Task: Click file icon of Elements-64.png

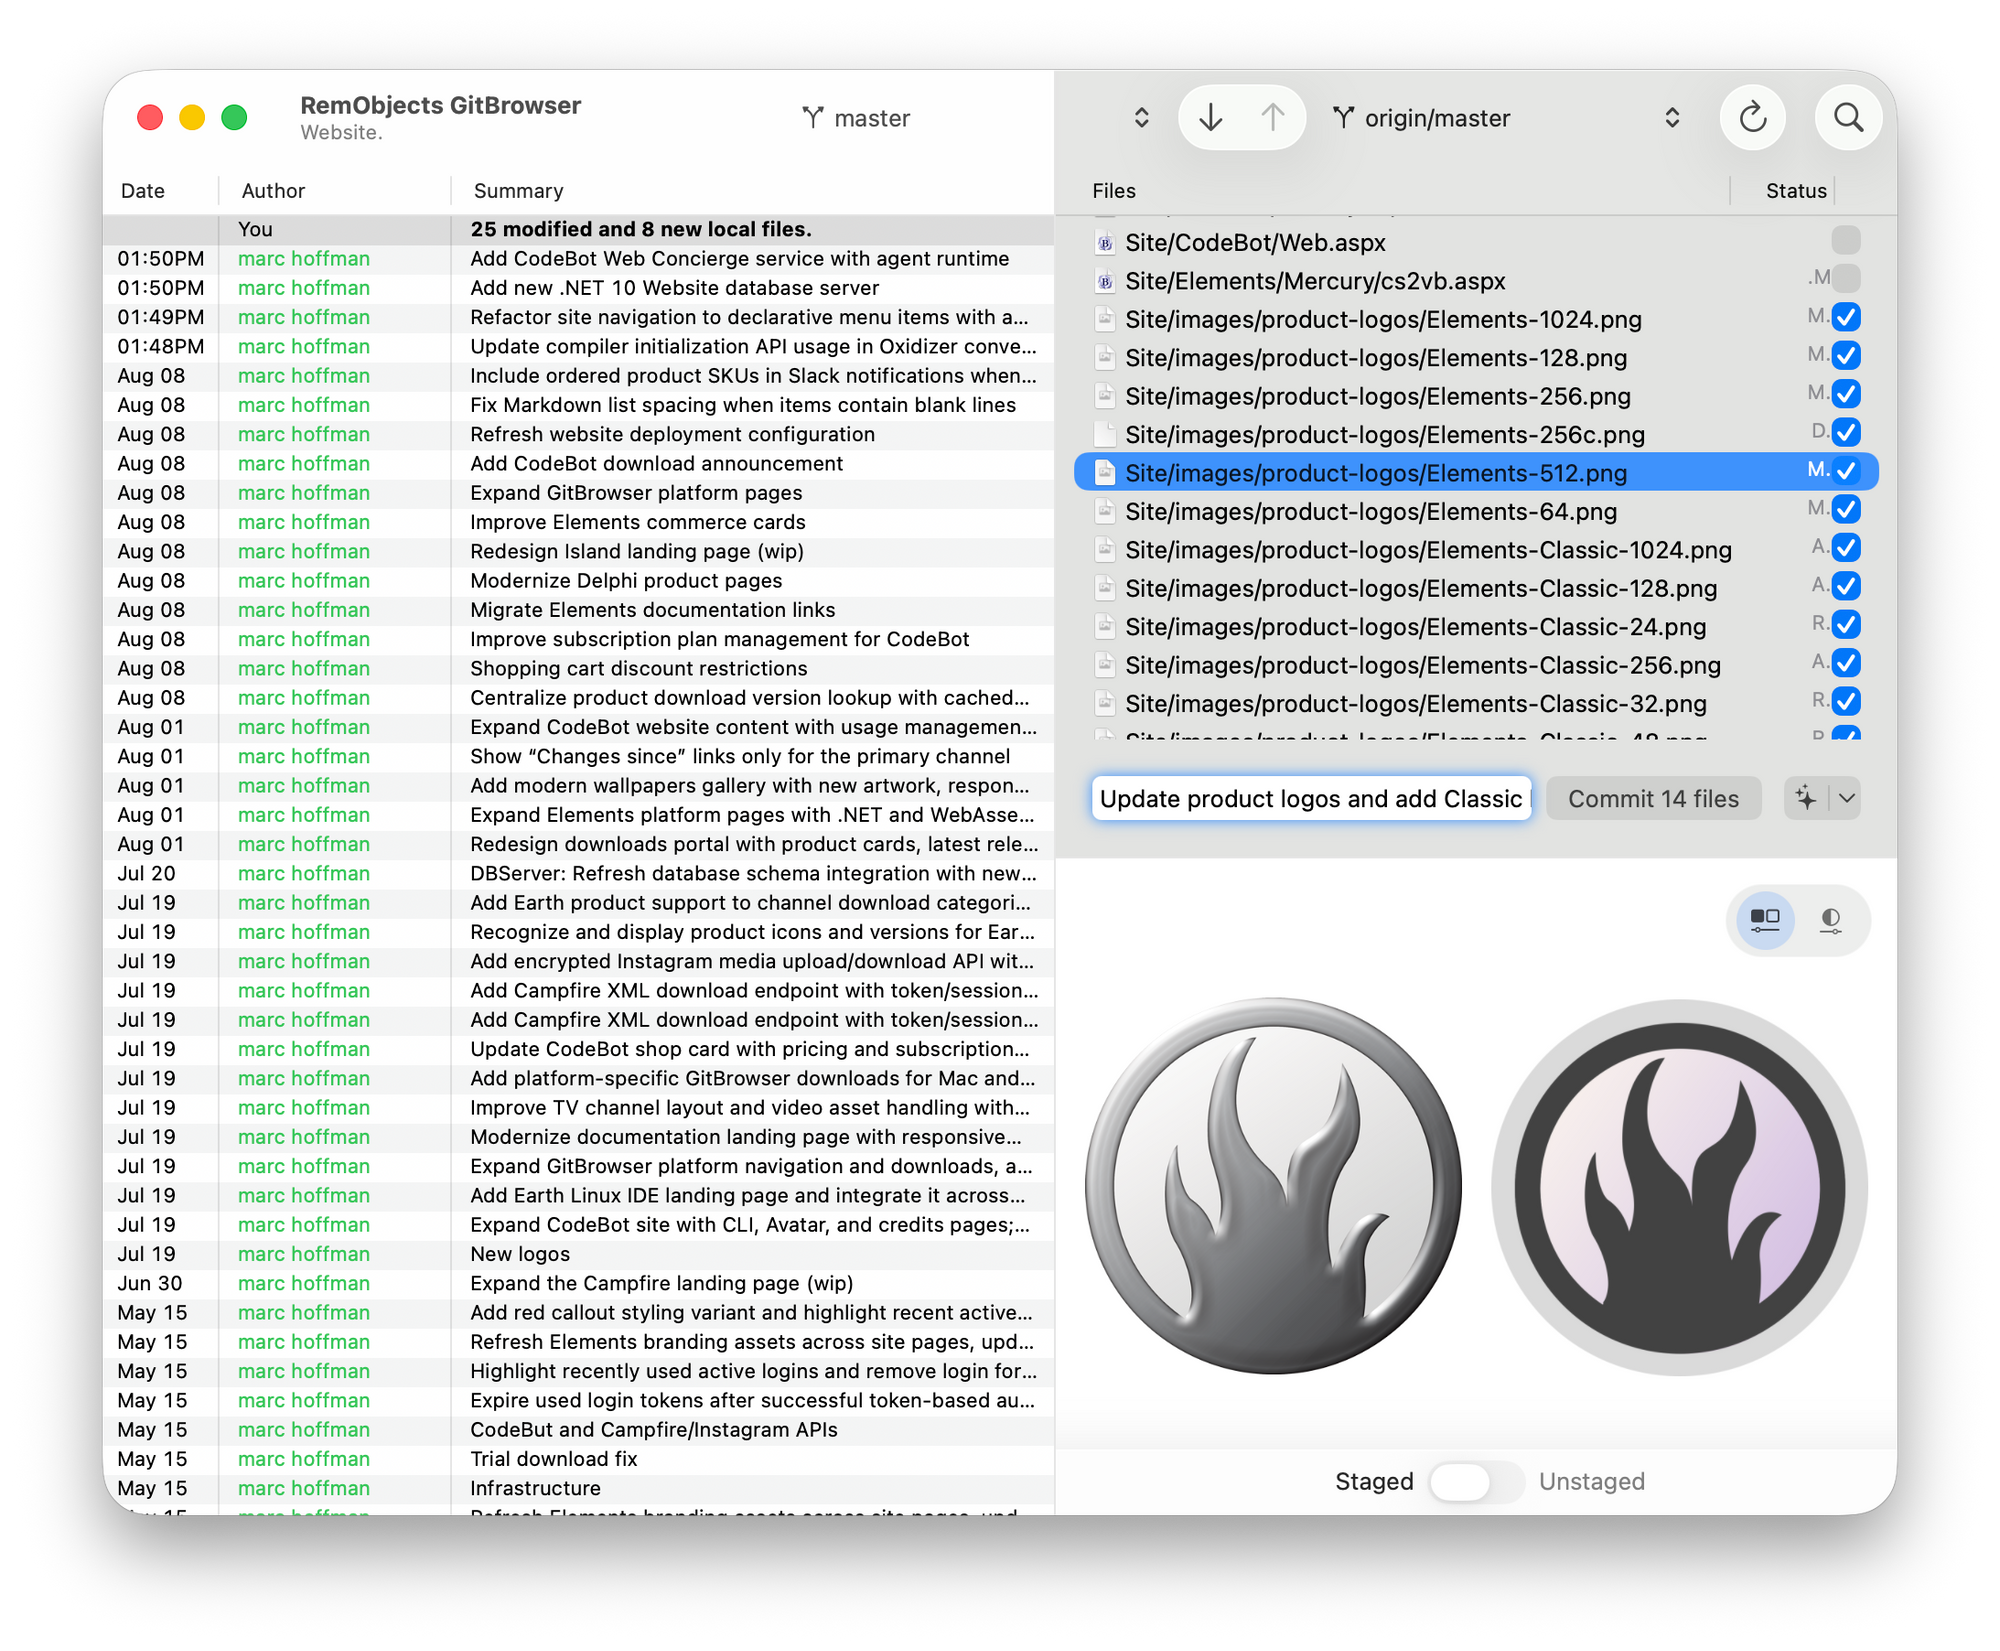Action: coord(1105,512)
